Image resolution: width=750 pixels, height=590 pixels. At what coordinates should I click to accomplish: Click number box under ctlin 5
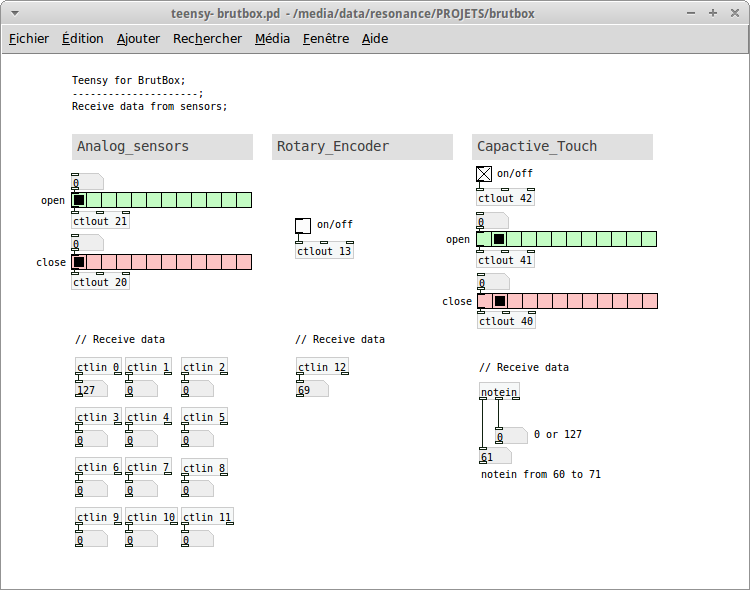click(x=198, y=439)
